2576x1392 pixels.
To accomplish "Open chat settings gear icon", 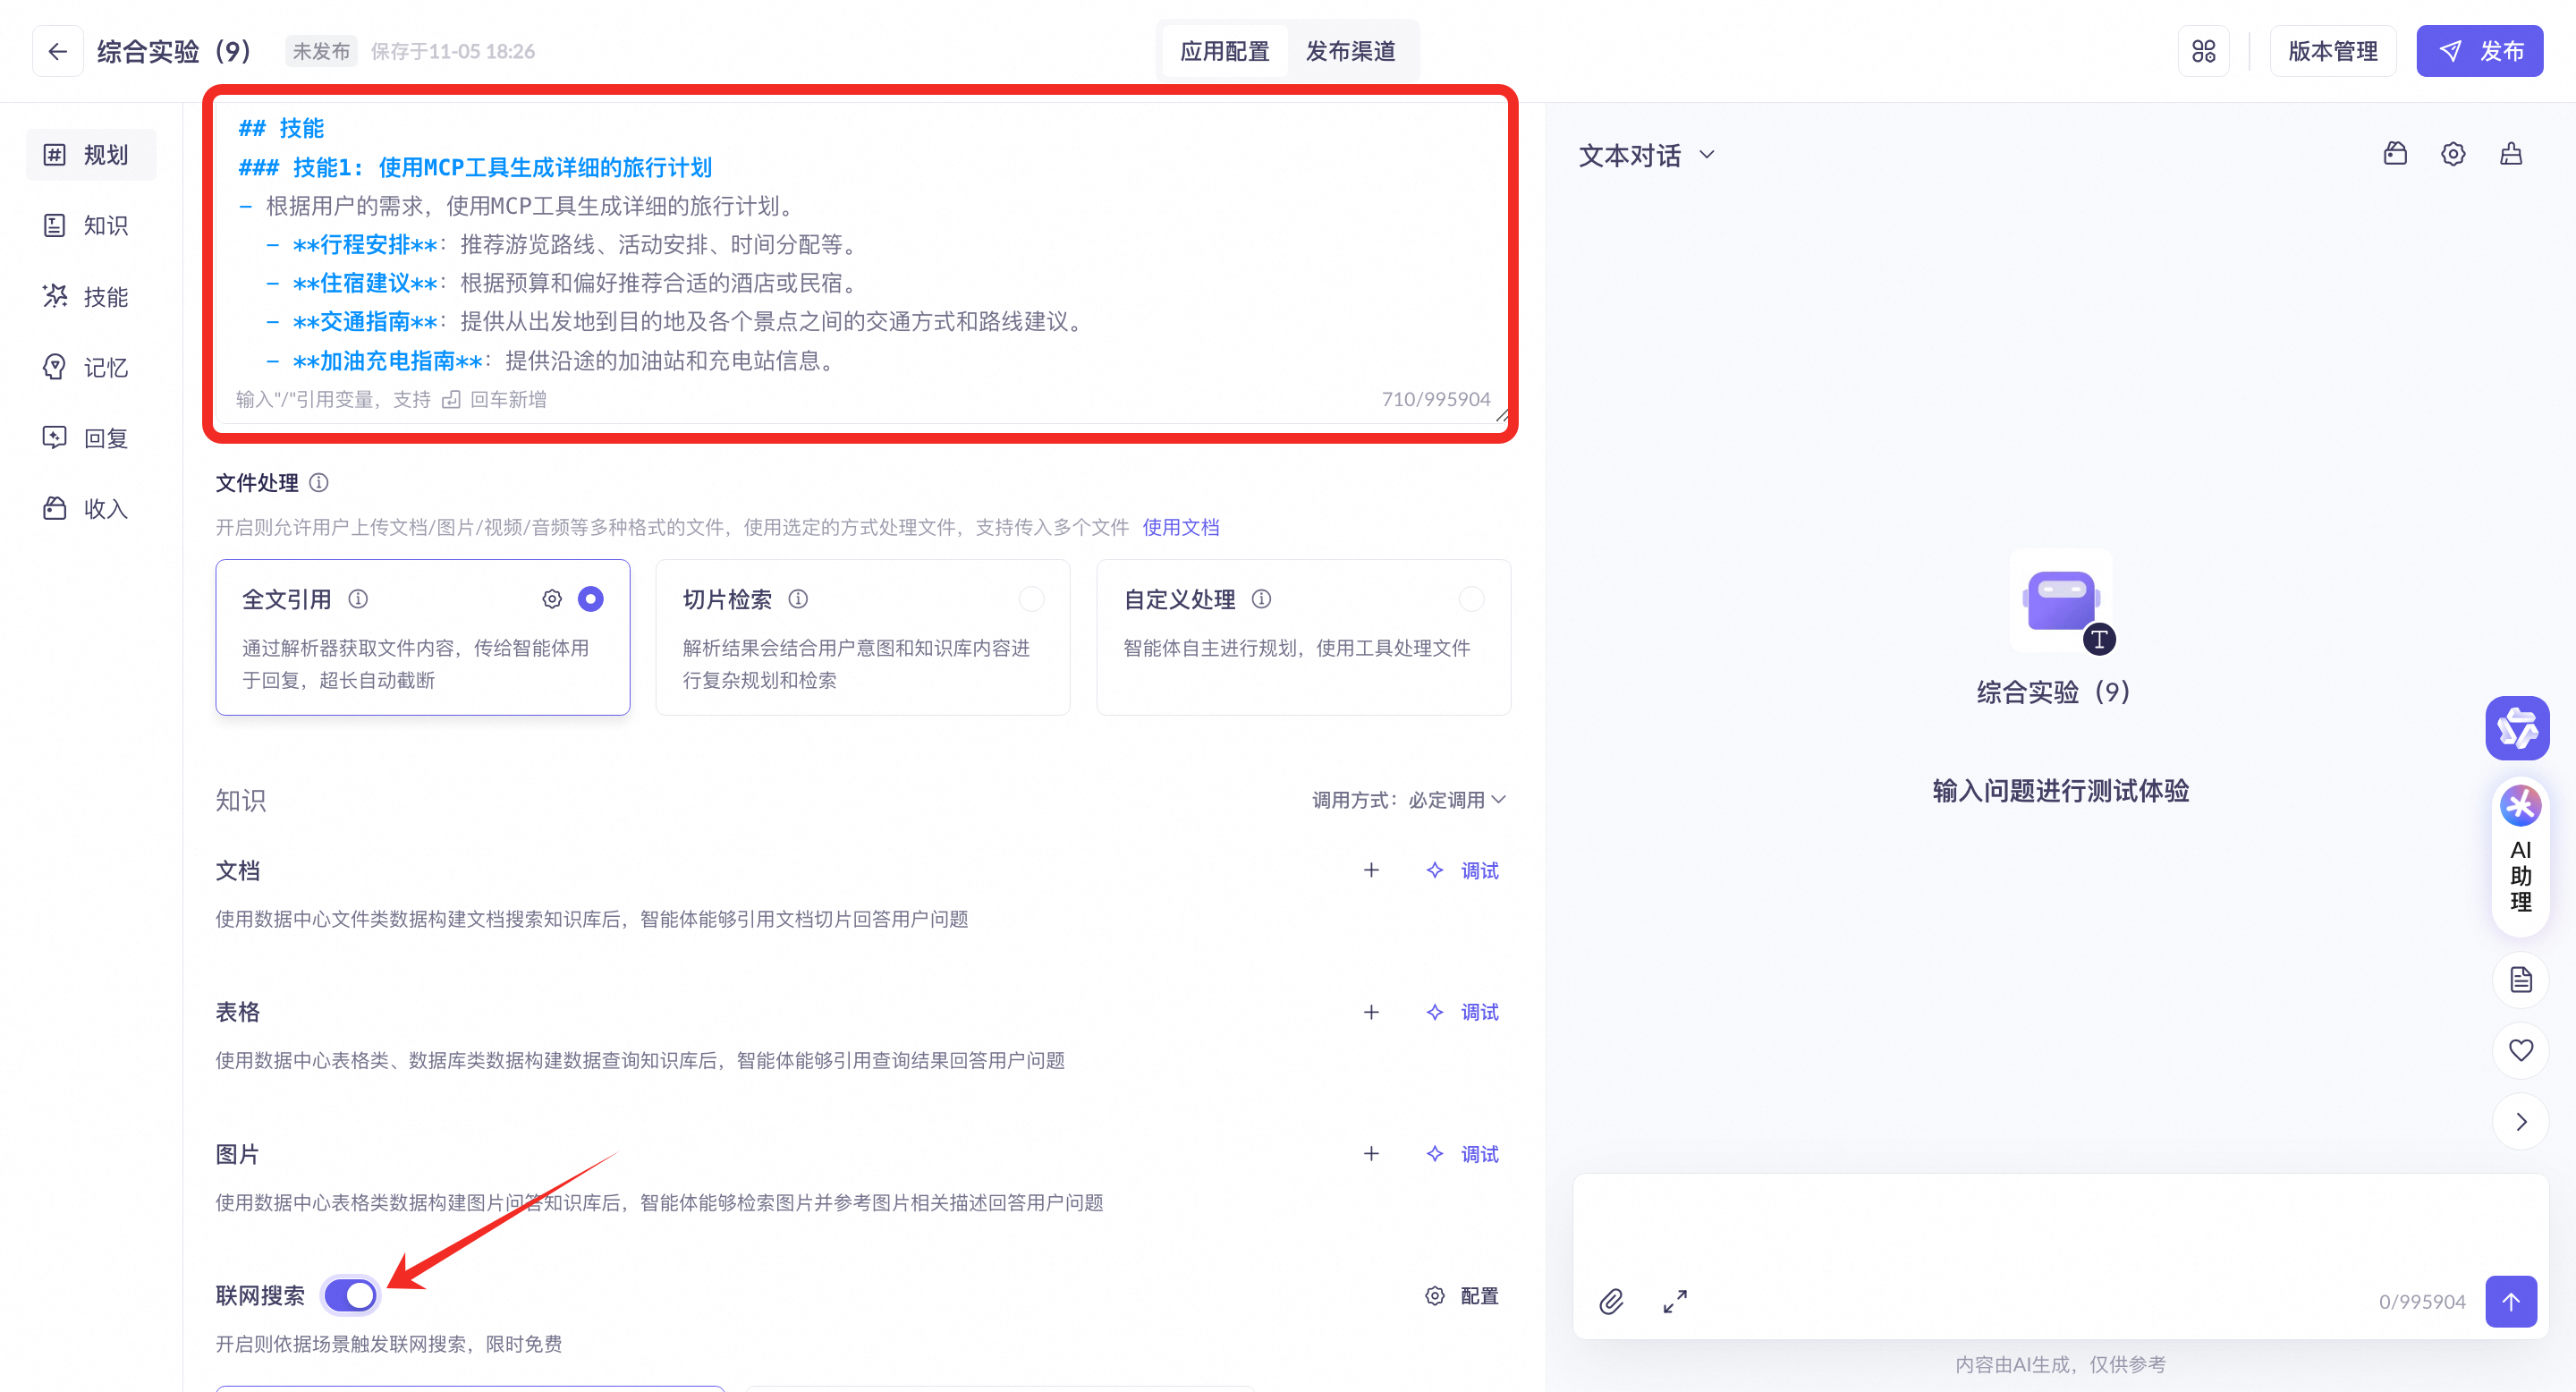I will point(2453,154).
